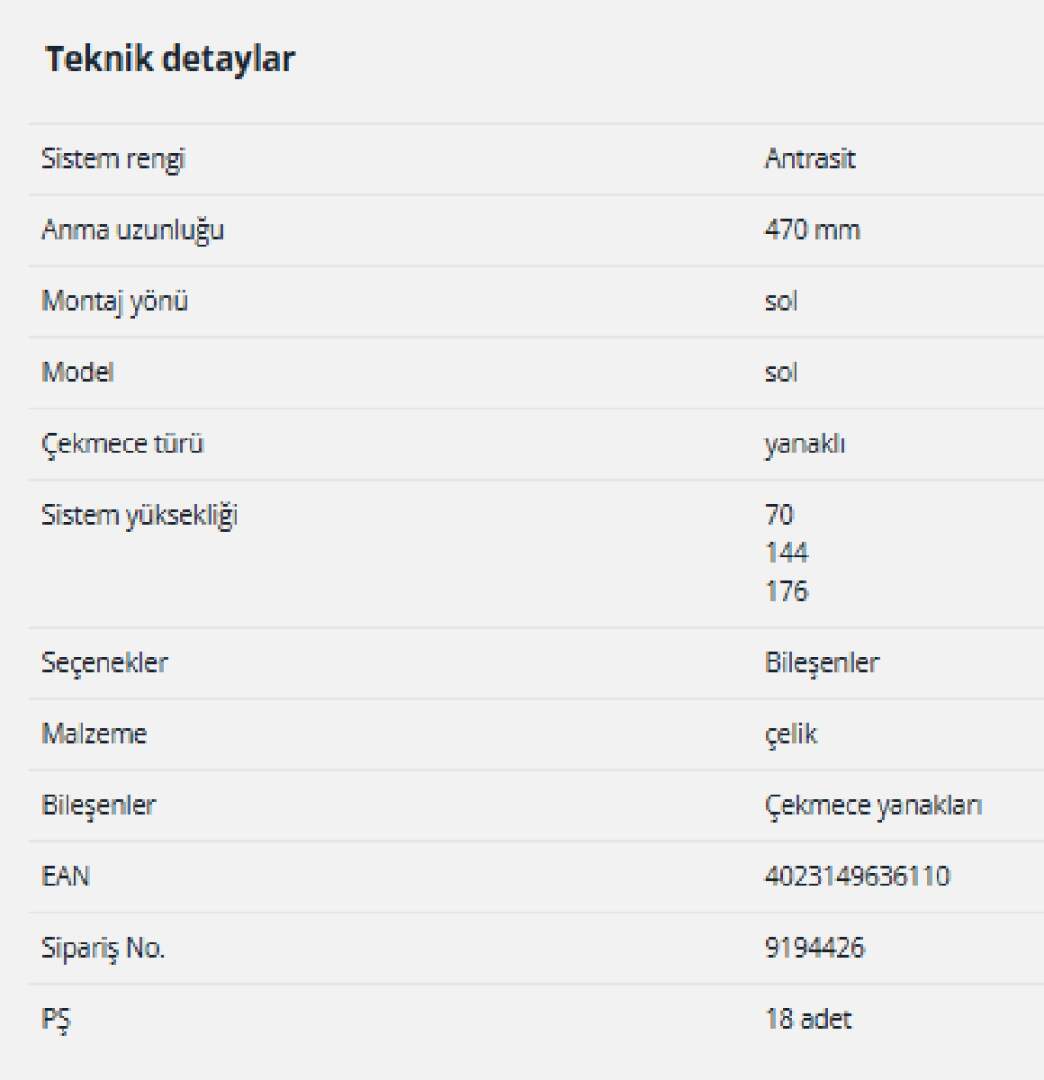Select the "Model" row label
Image resolution: width=1044 pixels, height=1080 pixels.
[77, 372]
